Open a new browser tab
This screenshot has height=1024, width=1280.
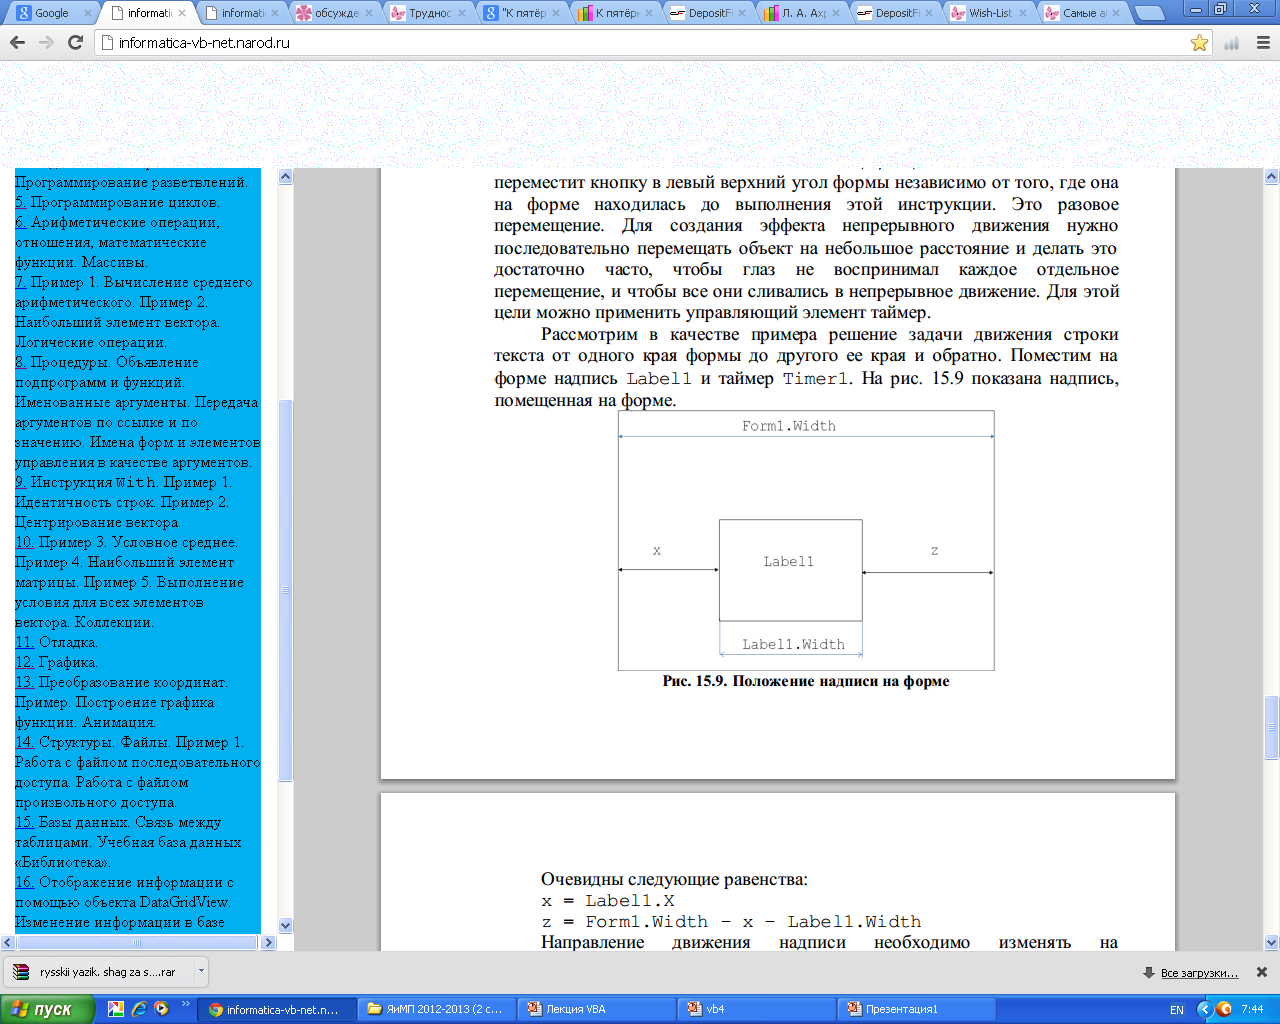click(x=1150, y=13)
